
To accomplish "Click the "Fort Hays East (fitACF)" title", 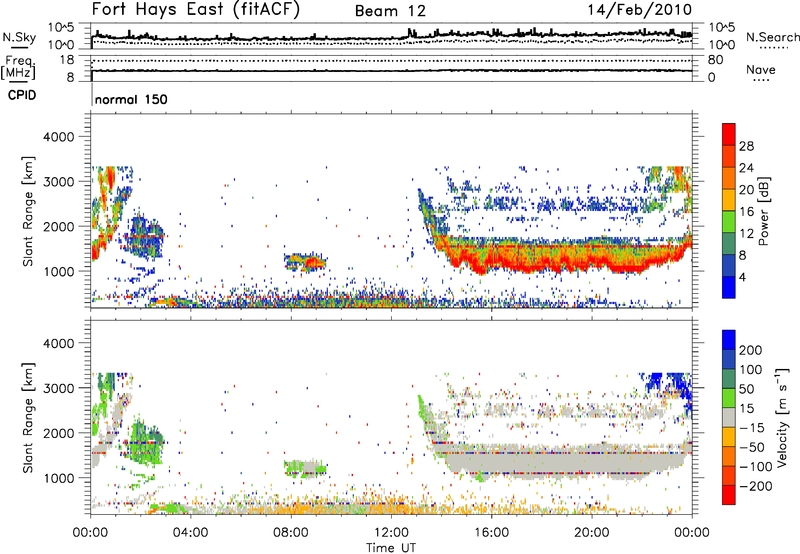I will tap(196, 9).
